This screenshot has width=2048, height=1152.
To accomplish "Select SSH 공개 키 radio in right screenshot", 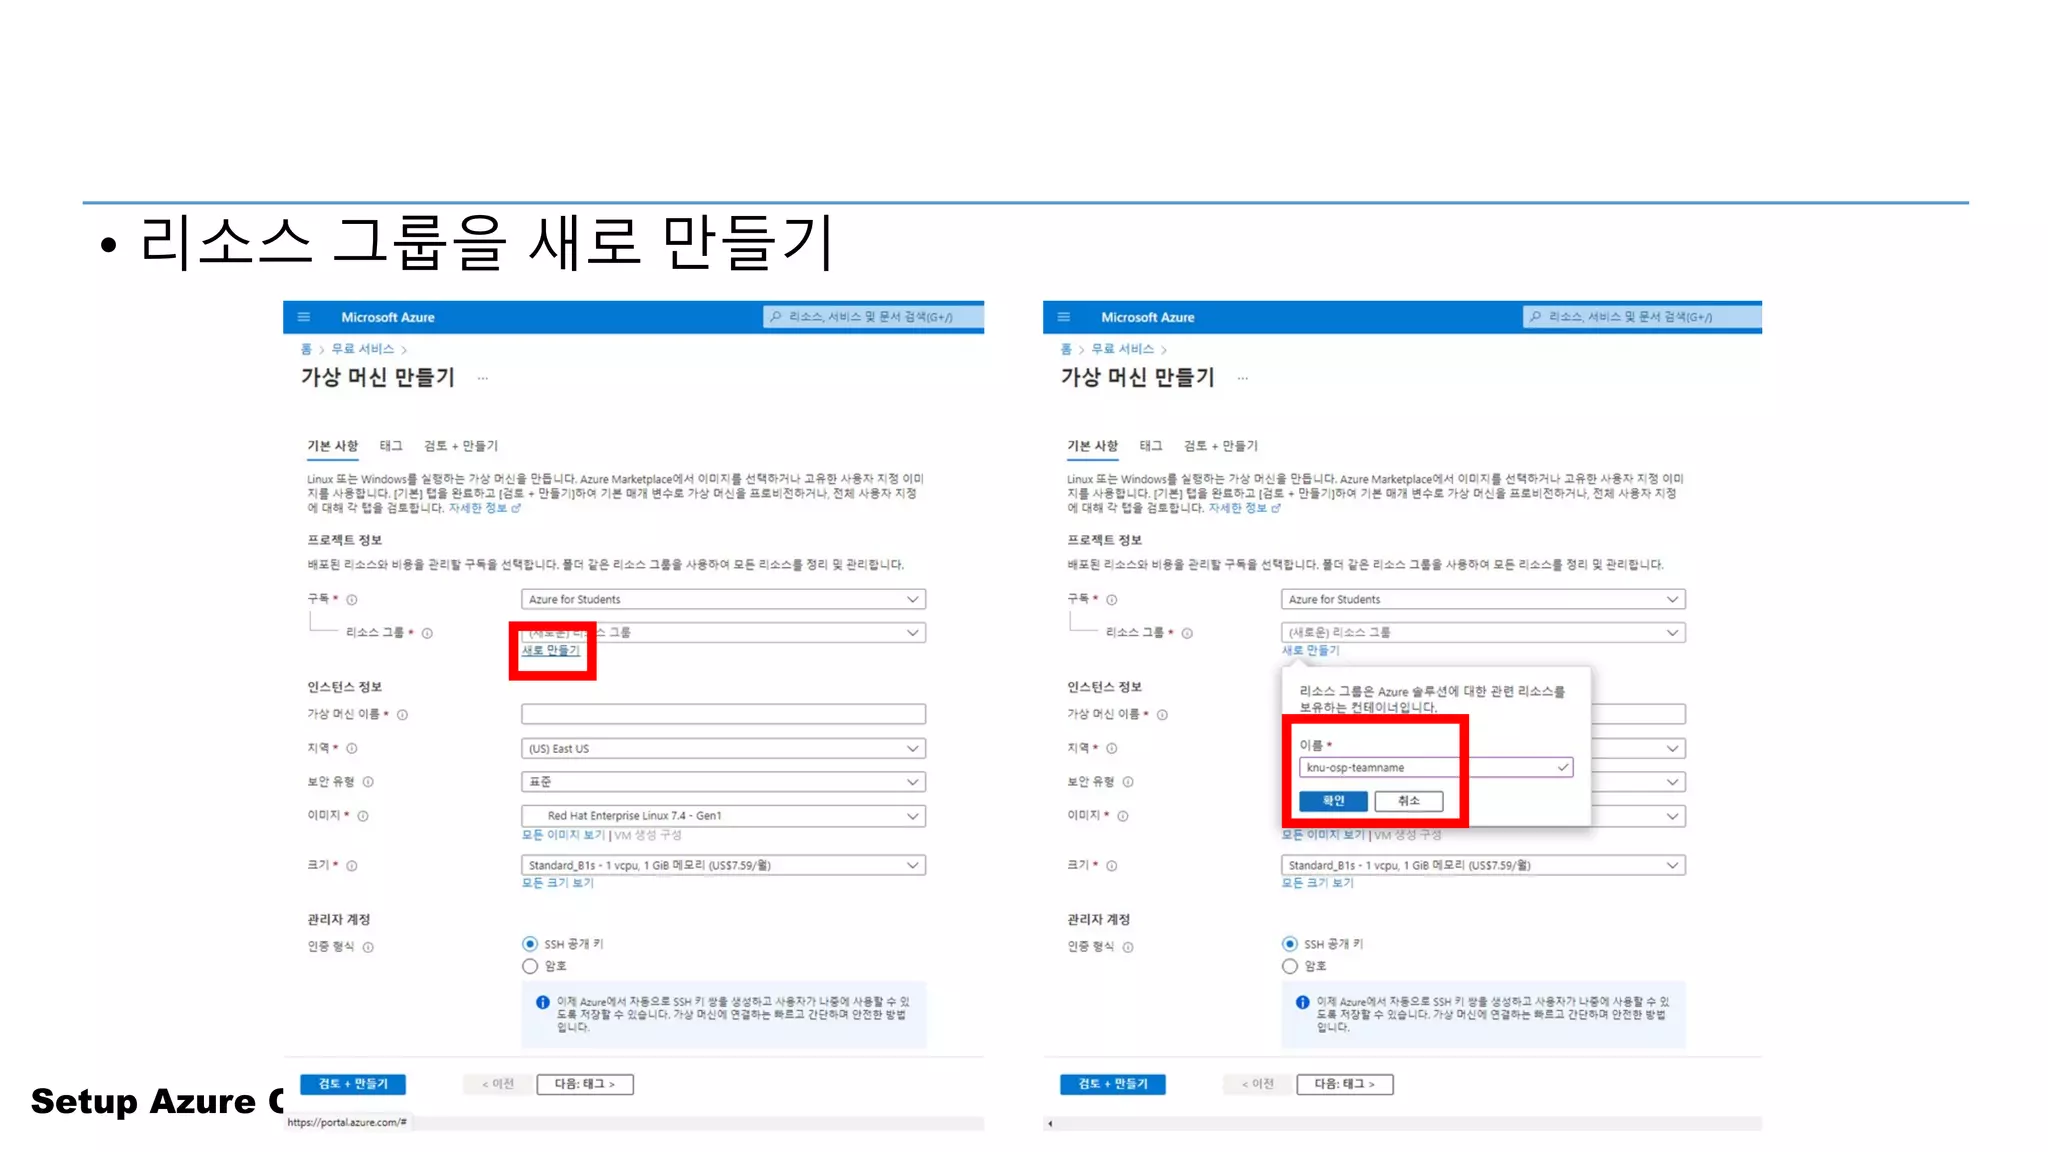I will tap(1290, 944).
